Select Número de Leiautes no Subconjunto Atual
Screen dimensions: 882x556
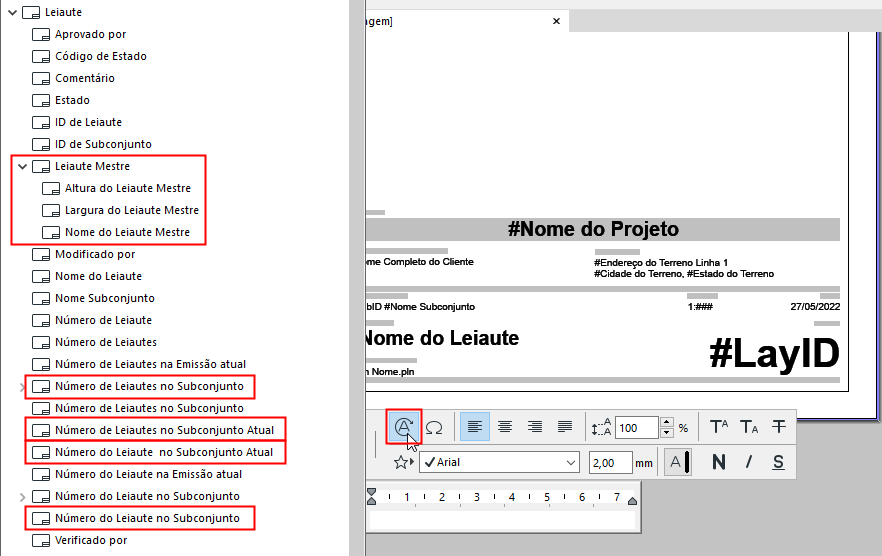(164, 431)
